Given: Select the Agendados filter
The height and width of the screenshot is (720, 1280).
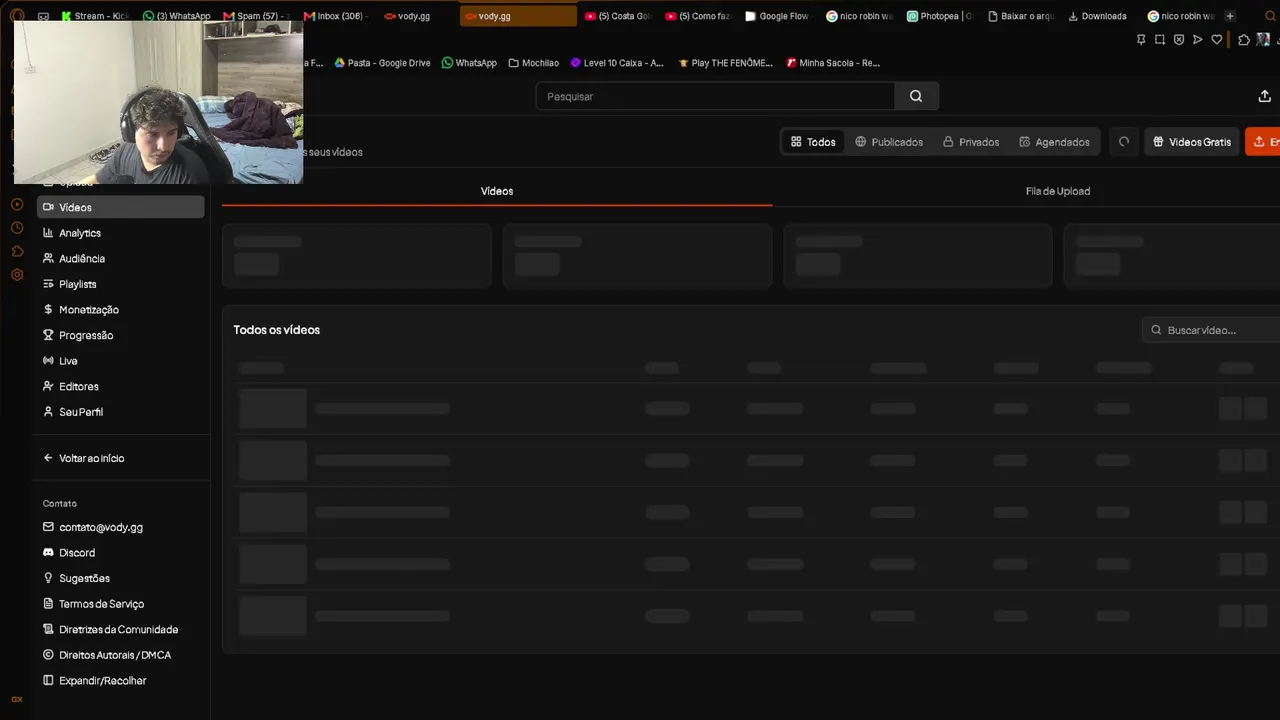Looking at the screenshot, I should click(1054, 142).
